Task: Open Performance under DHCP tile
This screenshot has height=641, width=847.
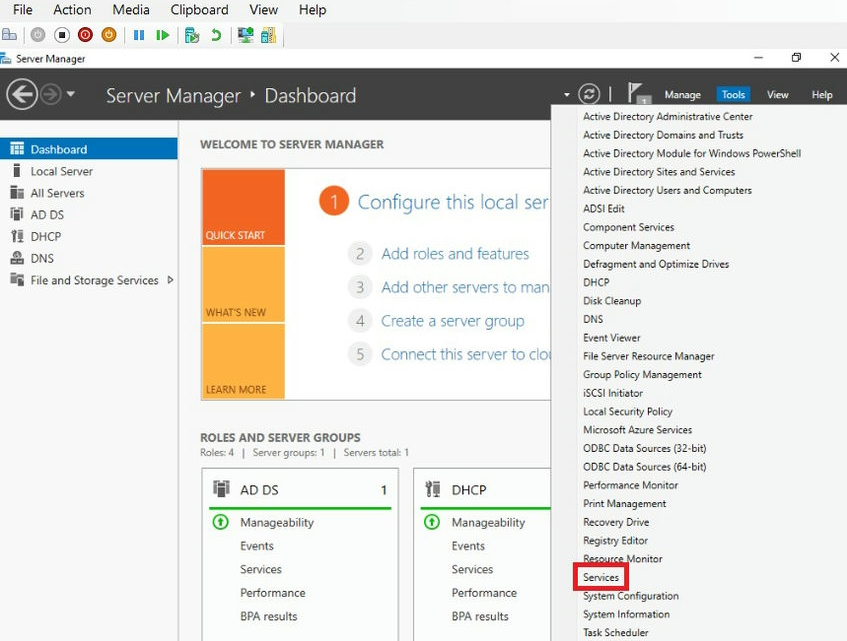Action: (484, 592)
